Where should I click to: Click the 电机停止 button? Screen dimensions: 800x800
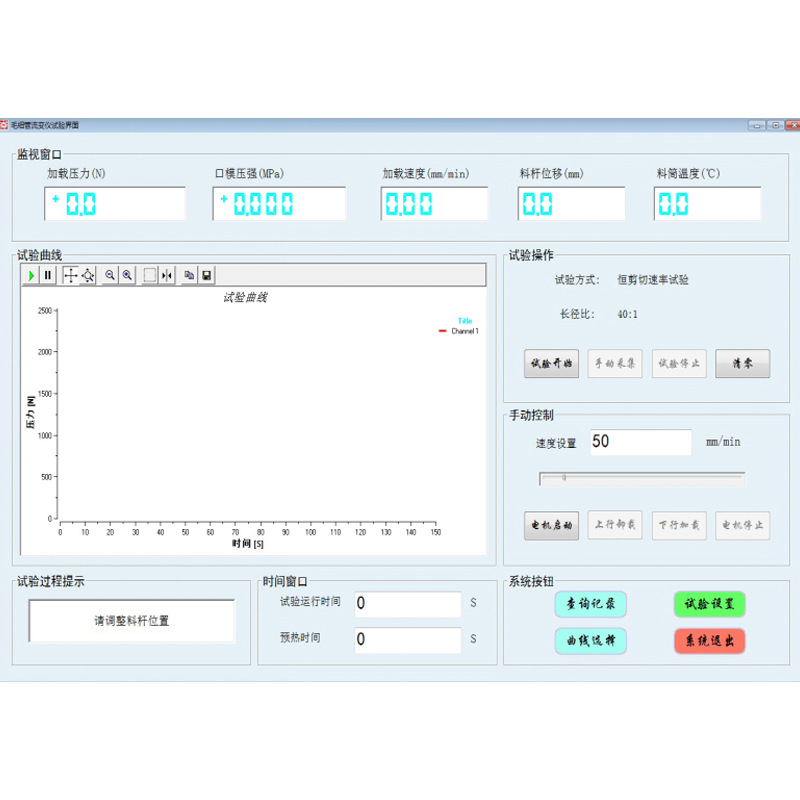[742, 526]
